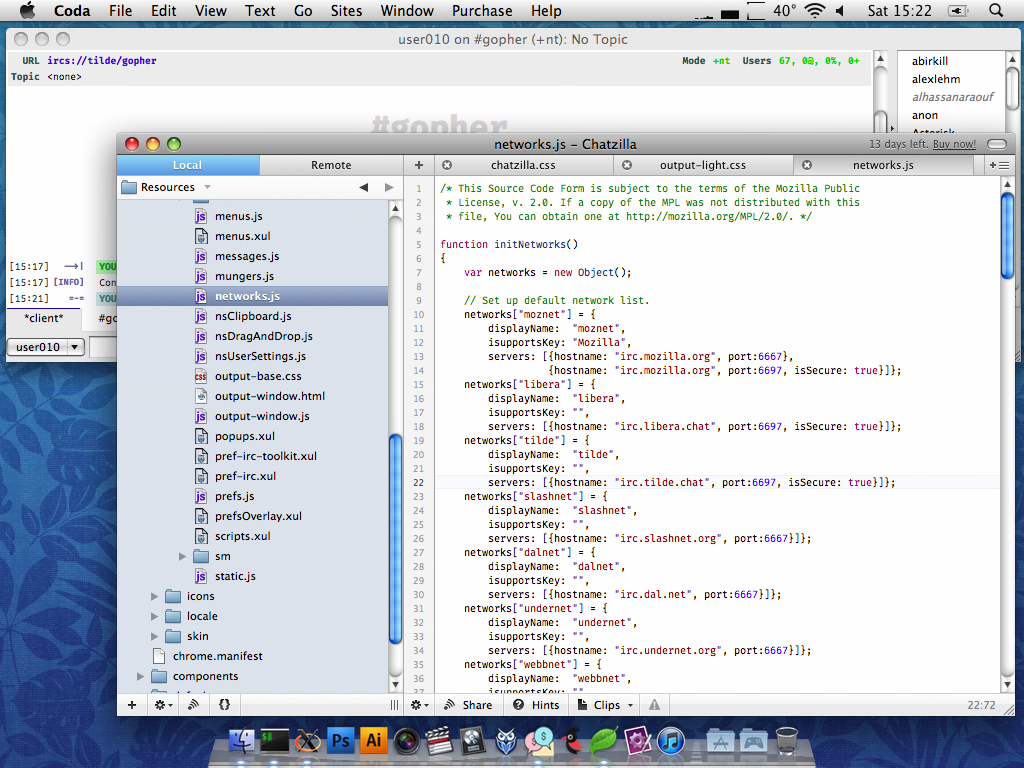This screenshot has height=768, width=1024.
Task: Click the sidebar publish feed icon
Action: [193, 705]
